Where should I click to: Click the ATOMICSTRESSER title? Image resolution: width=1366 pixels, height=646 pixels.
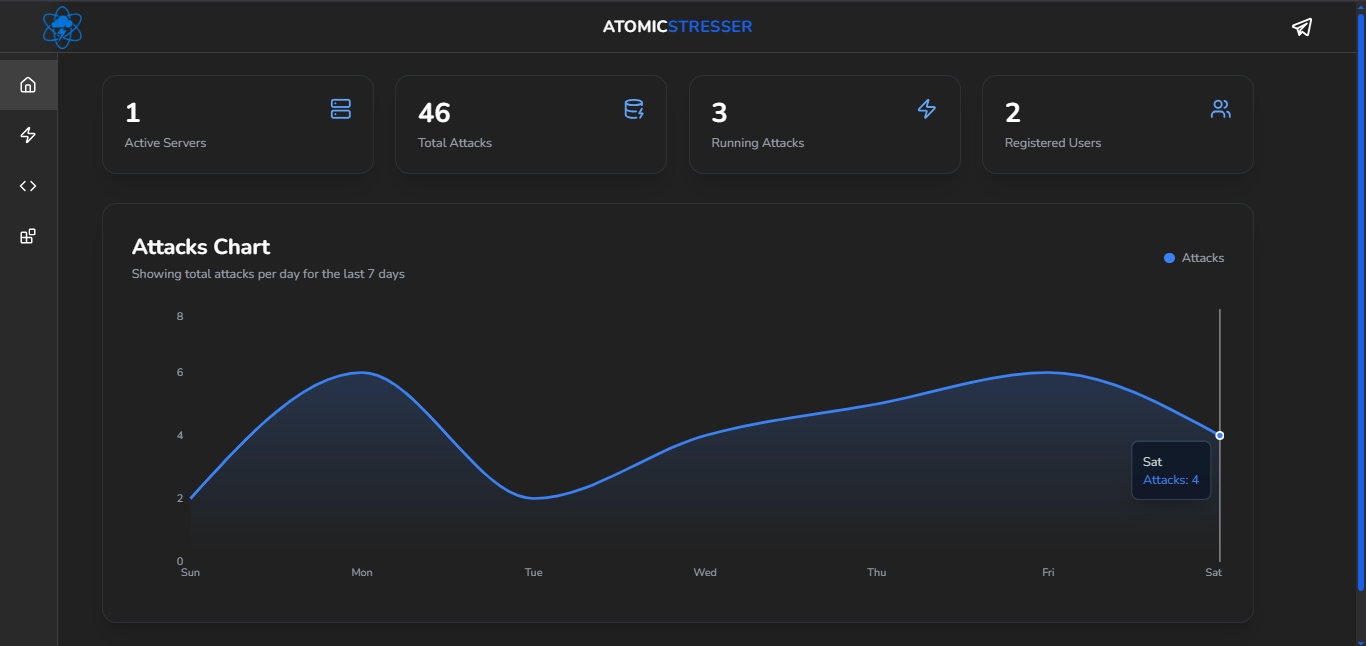[677, 27]
